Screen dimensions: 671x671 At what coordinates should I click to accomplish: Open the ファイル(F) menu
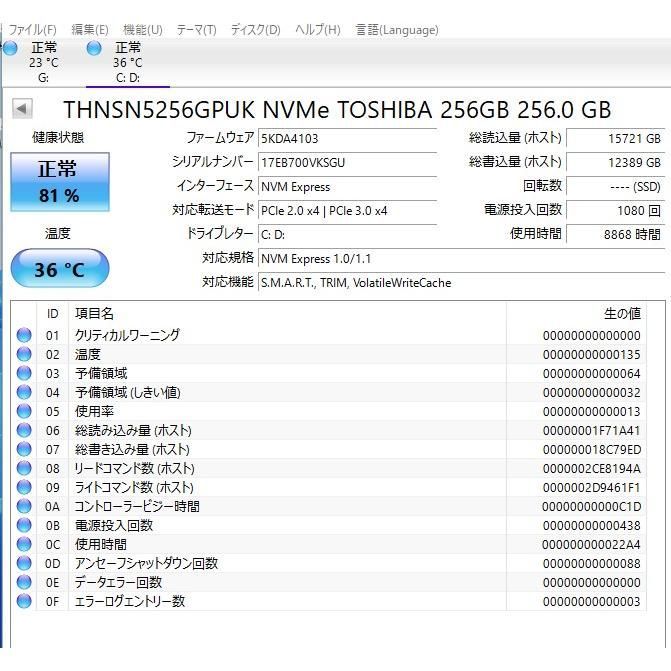(x=33, y=30)
